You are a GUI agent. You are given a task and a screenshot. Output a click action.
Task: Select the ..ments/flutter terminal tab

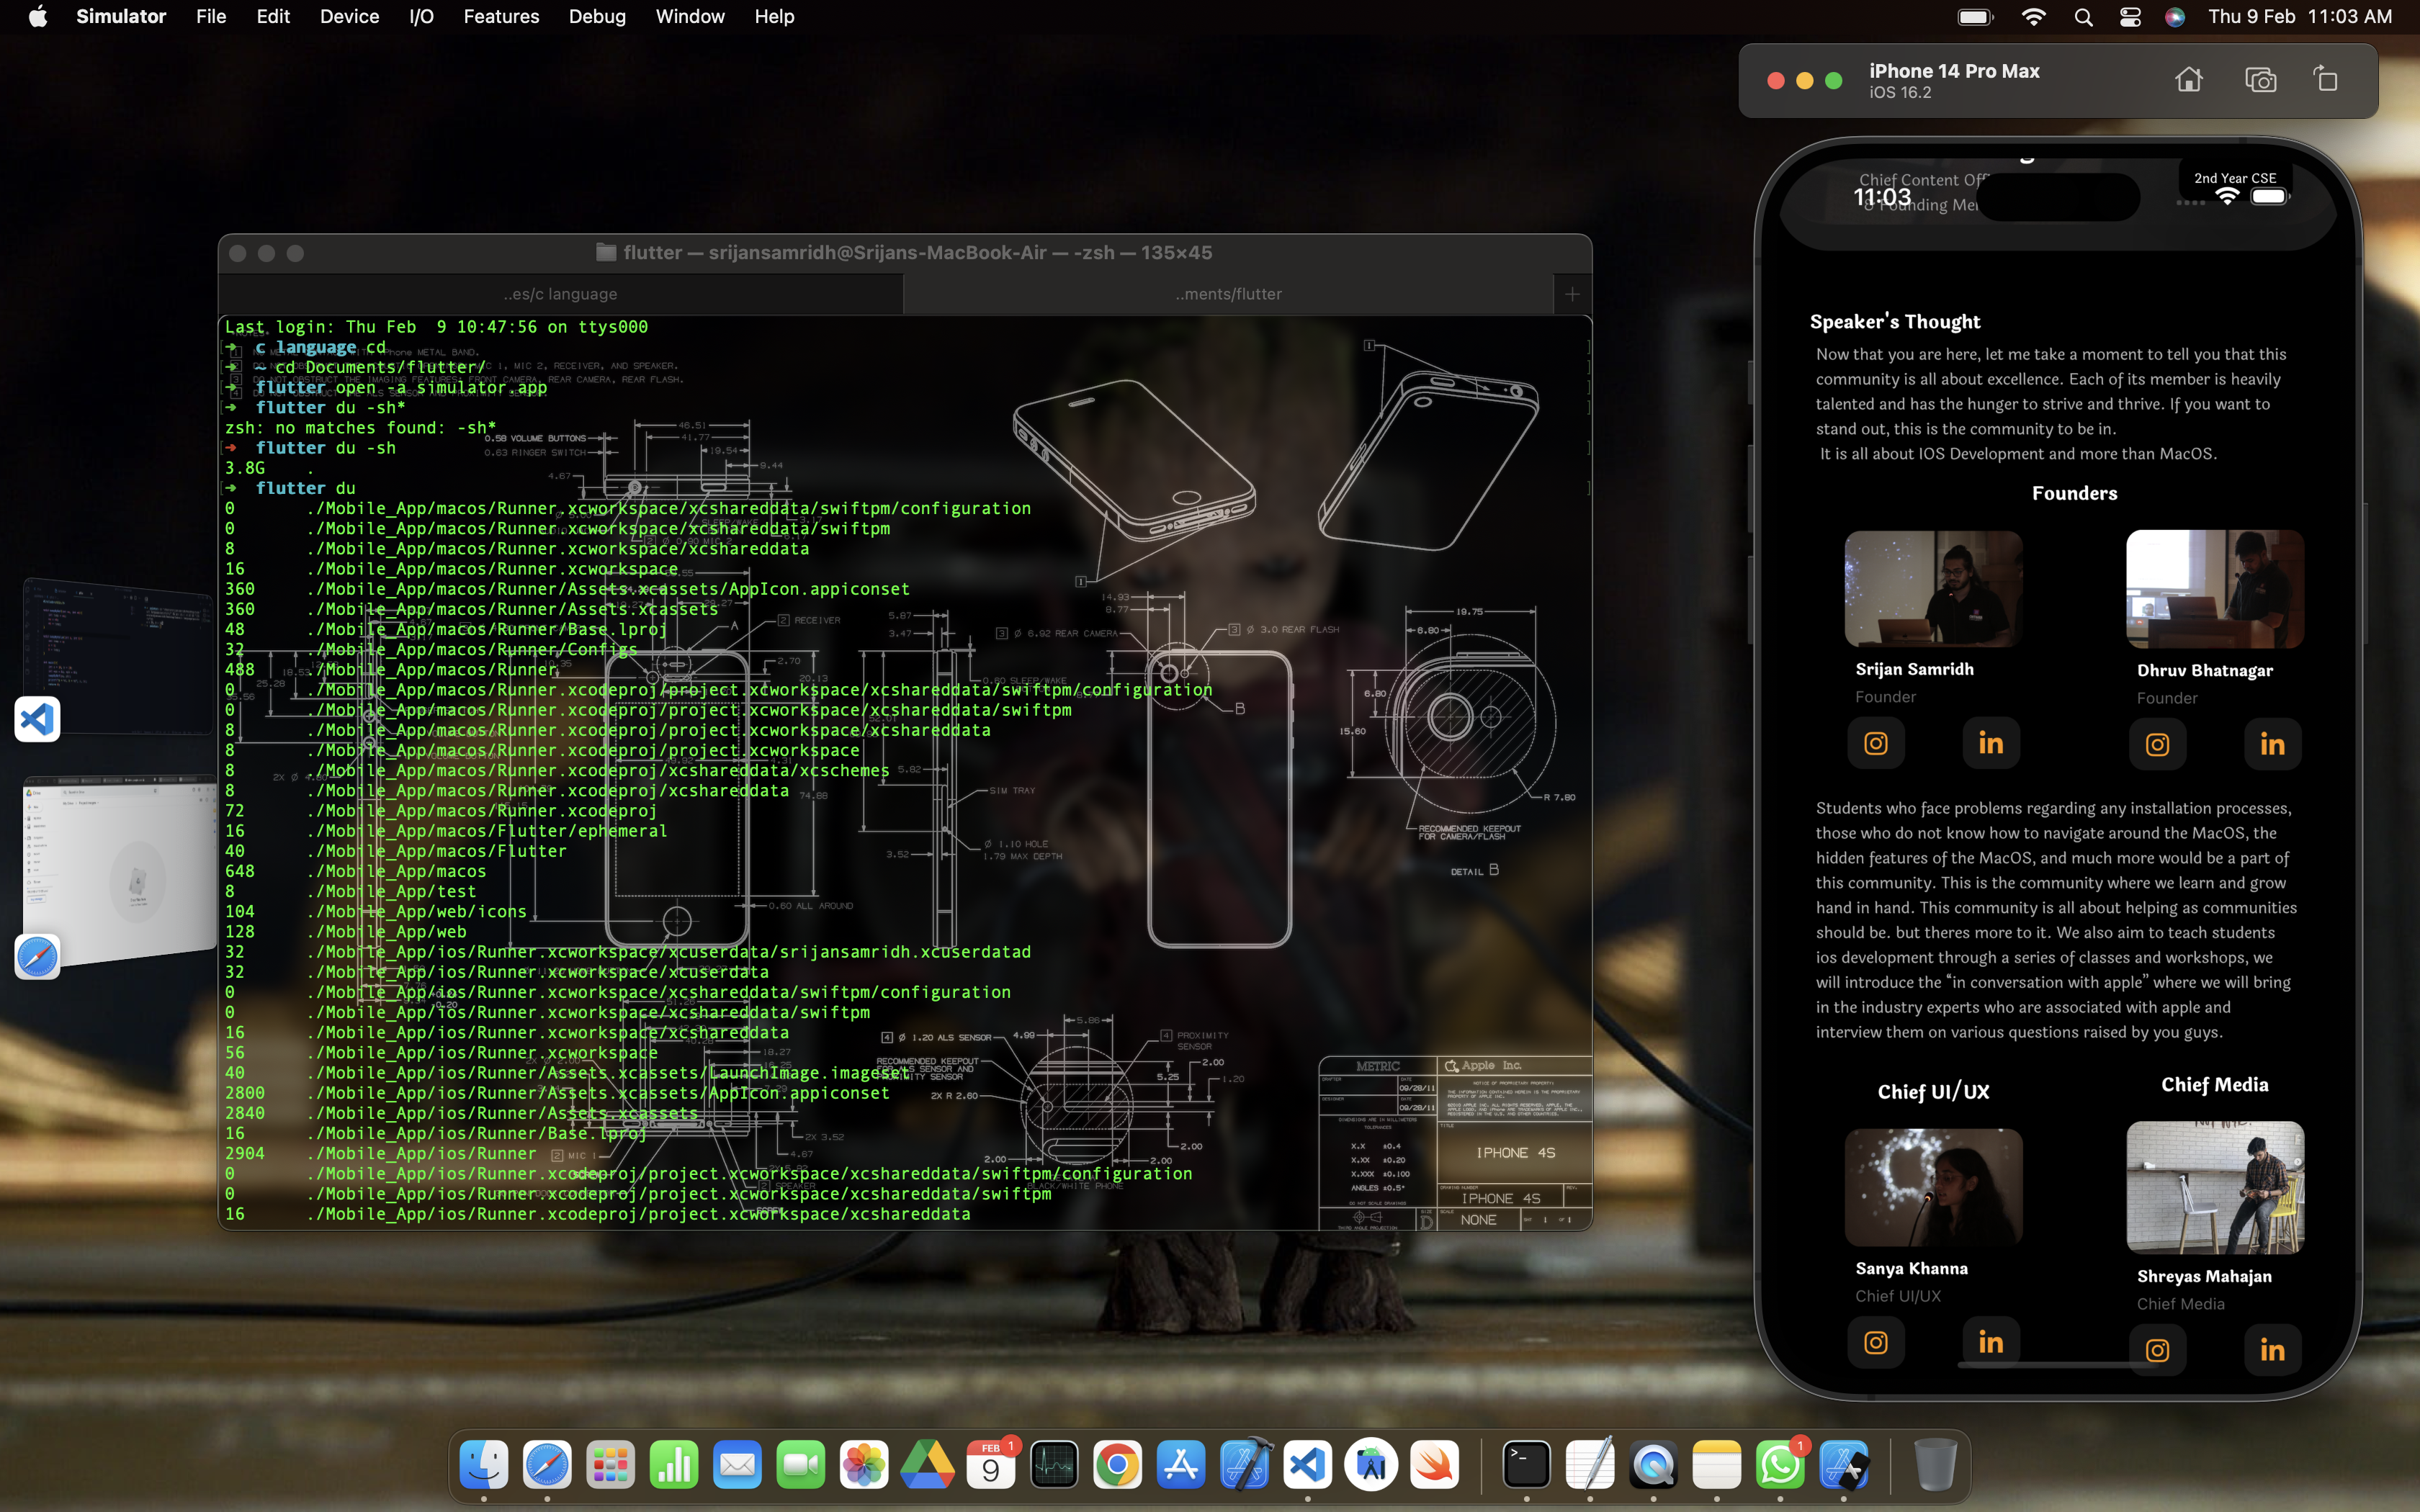[x=1228, y=294]
